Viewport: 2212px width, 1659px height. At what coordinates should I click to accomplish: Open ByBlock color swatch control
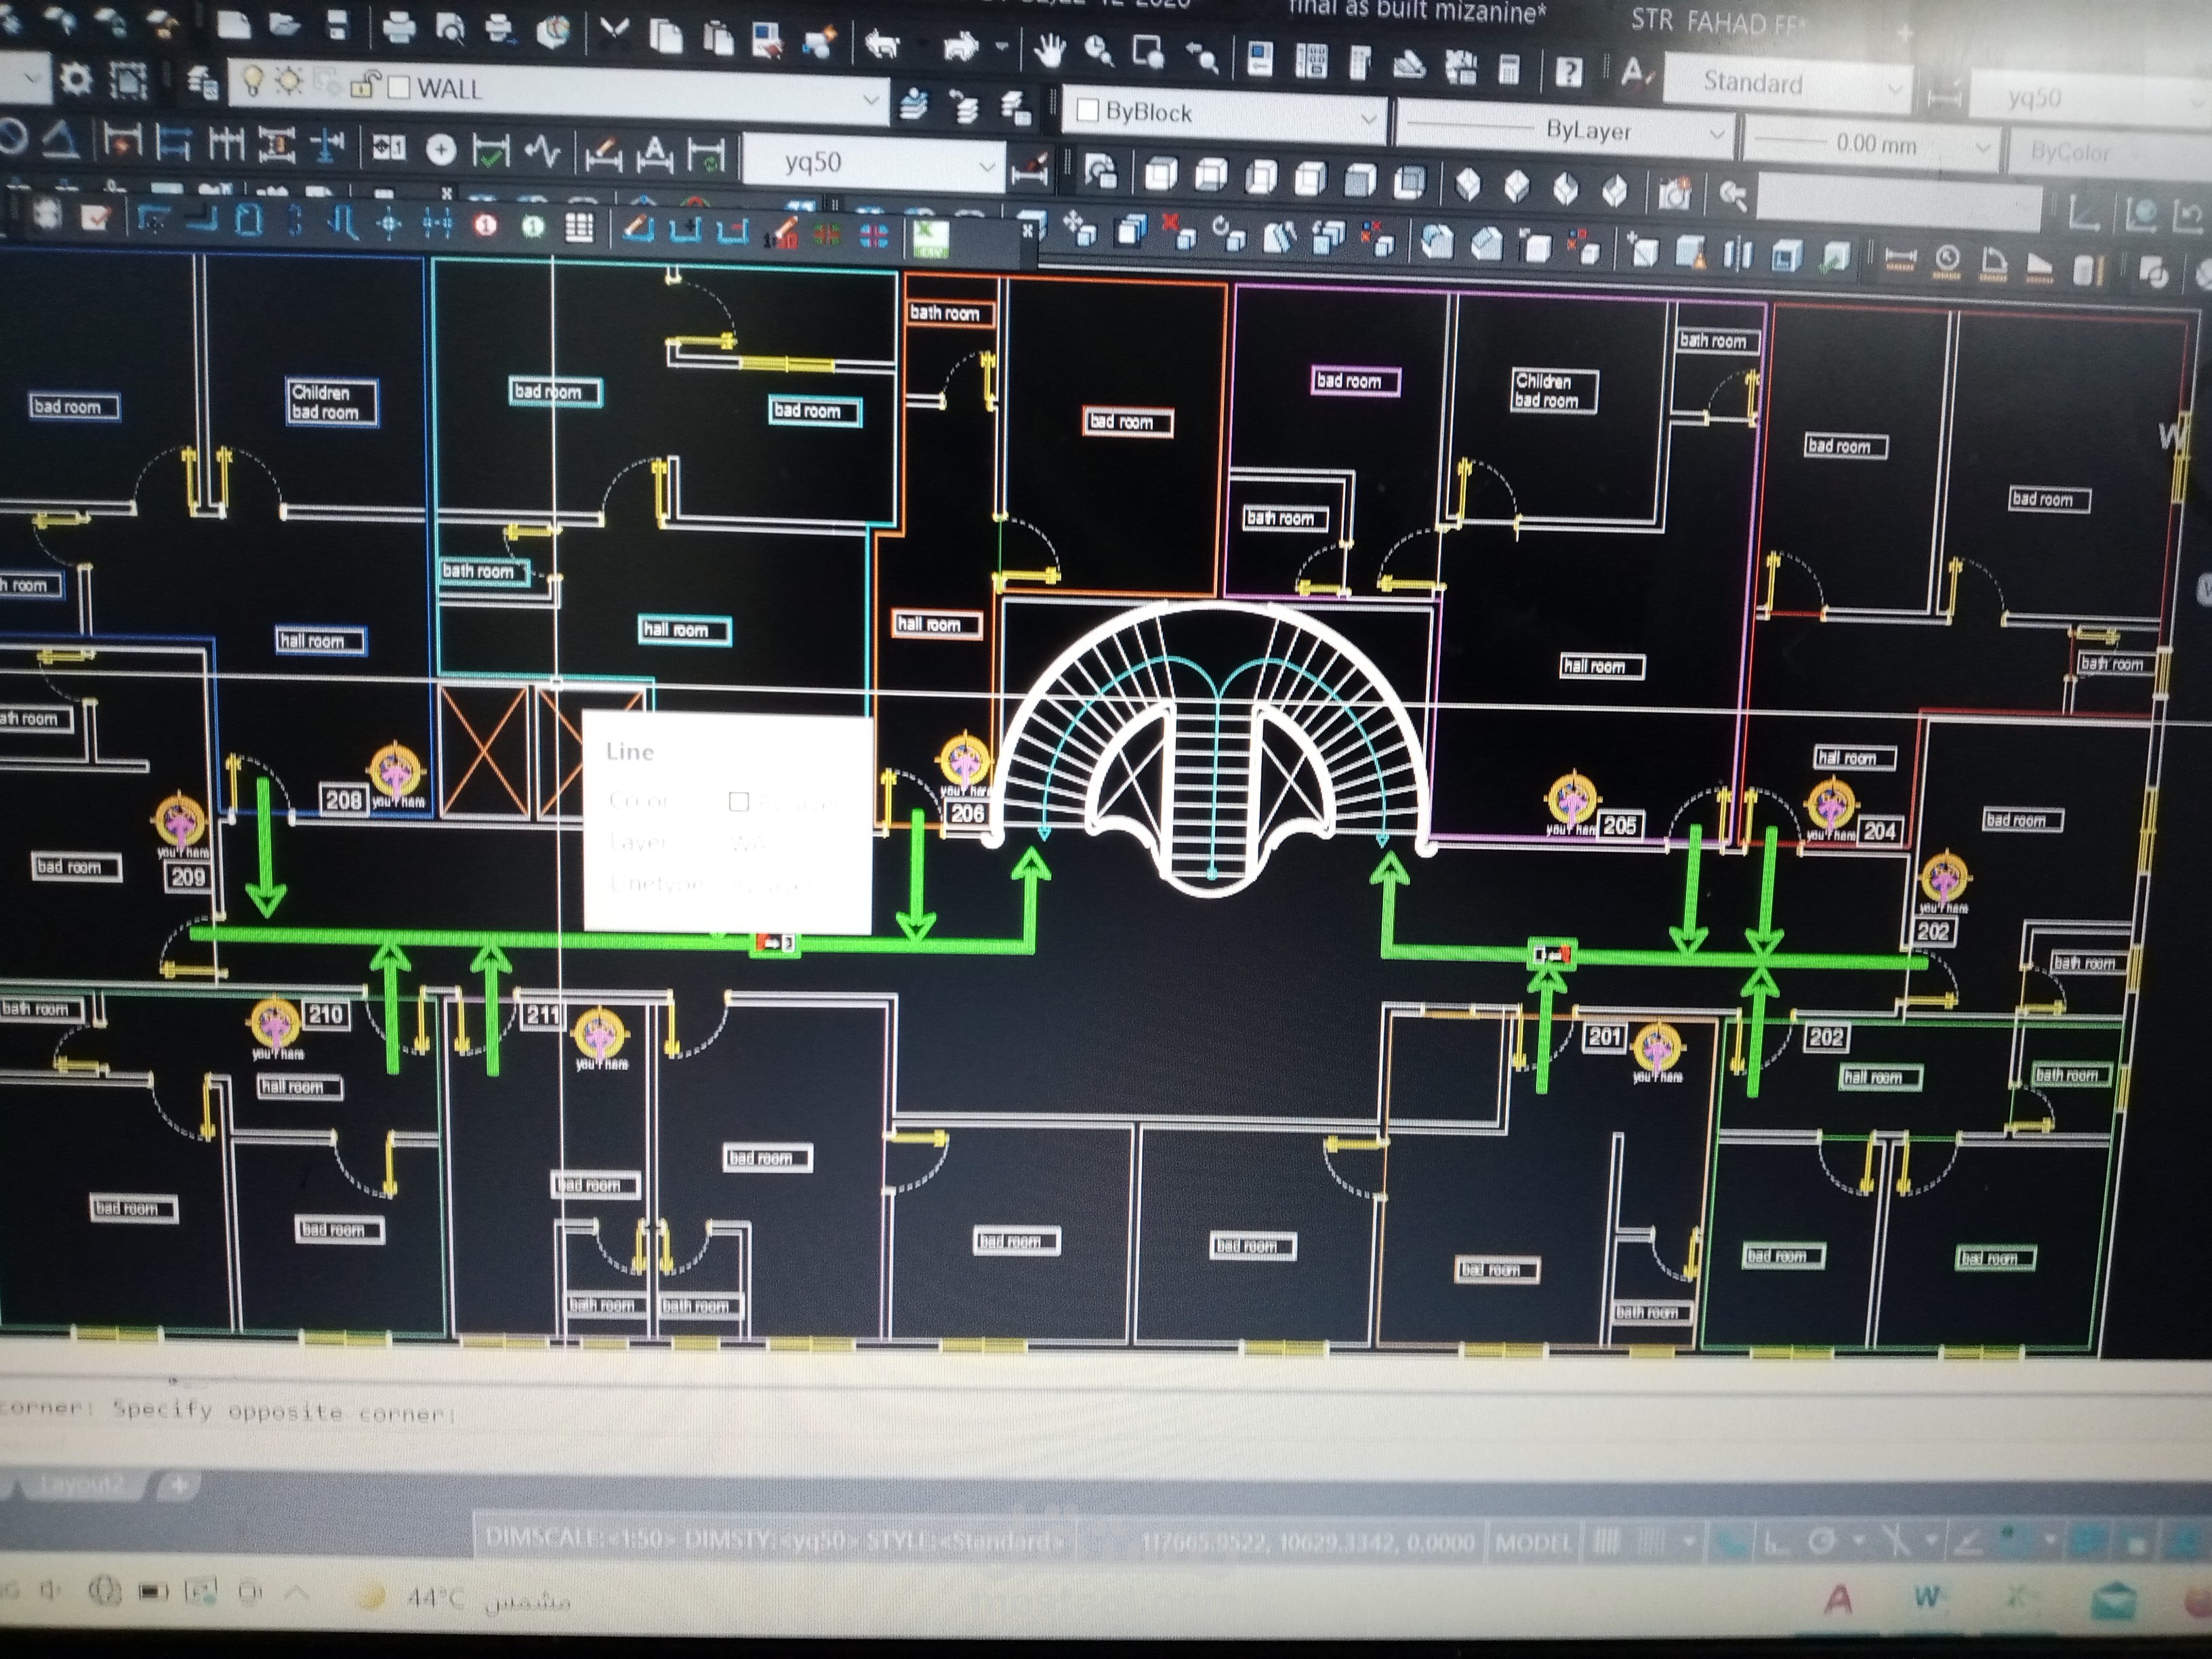click(x=1088, y=111)
